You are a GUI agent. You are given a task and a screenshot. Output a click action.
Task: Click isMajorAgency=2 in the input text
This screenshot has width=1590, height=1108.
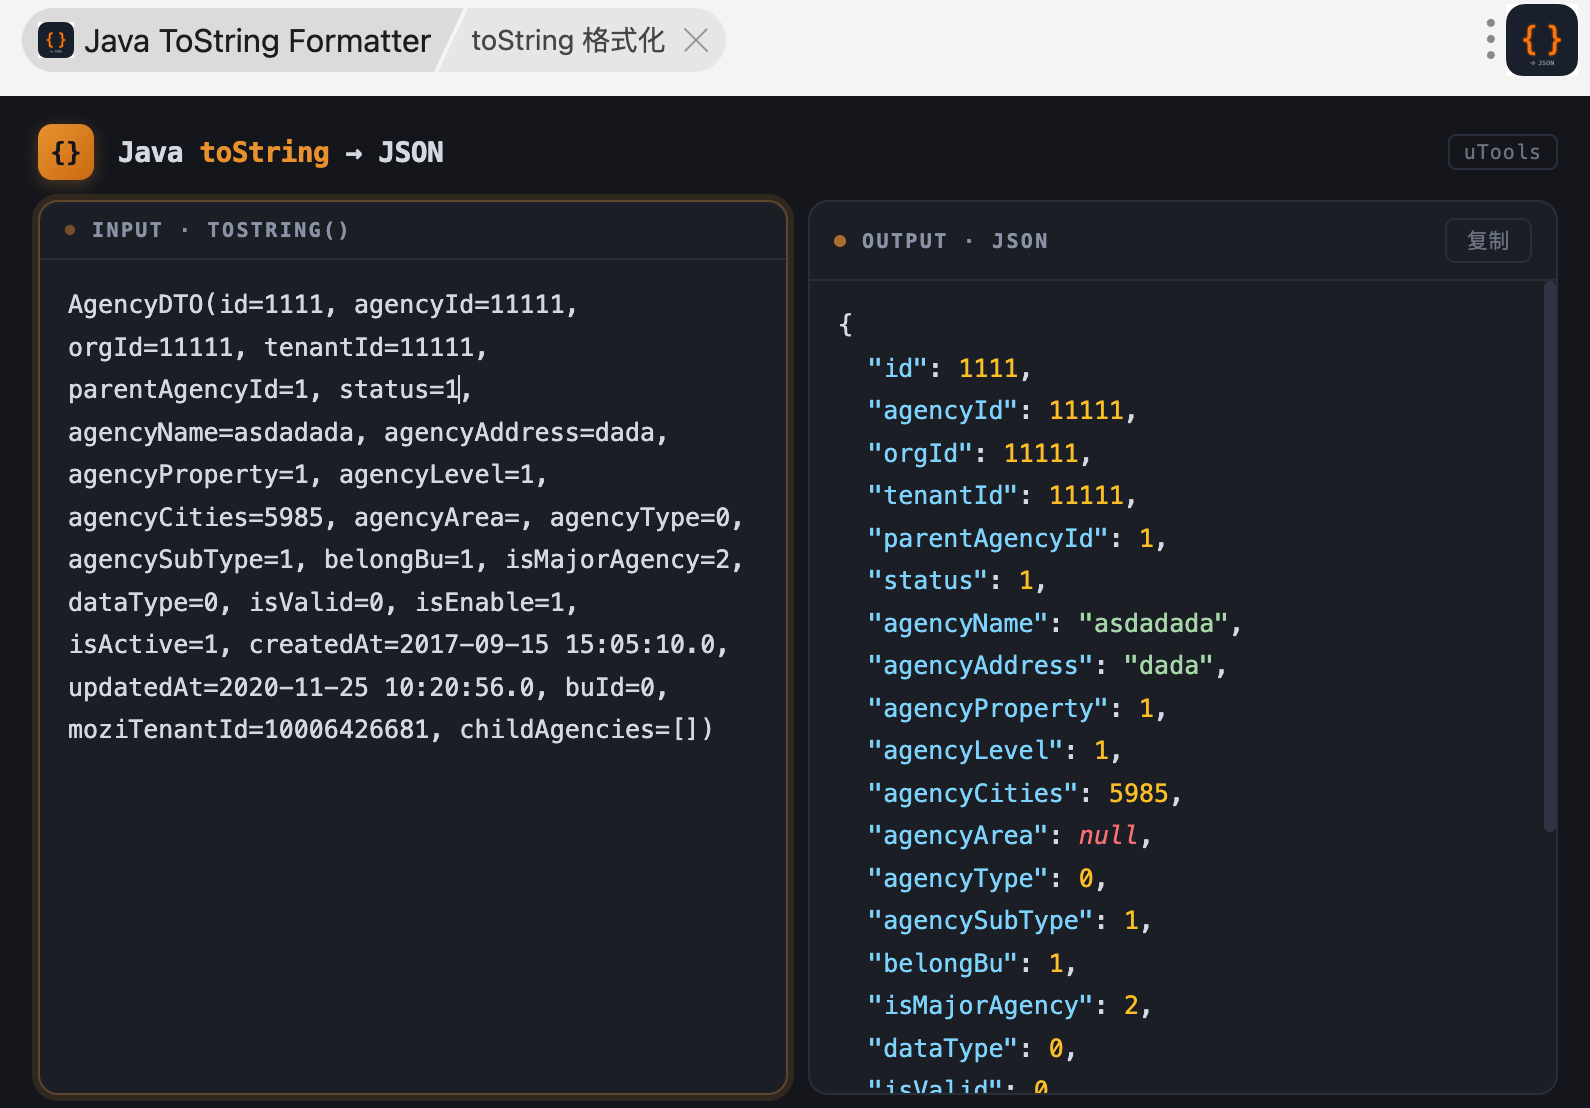(x=618, y=559)
